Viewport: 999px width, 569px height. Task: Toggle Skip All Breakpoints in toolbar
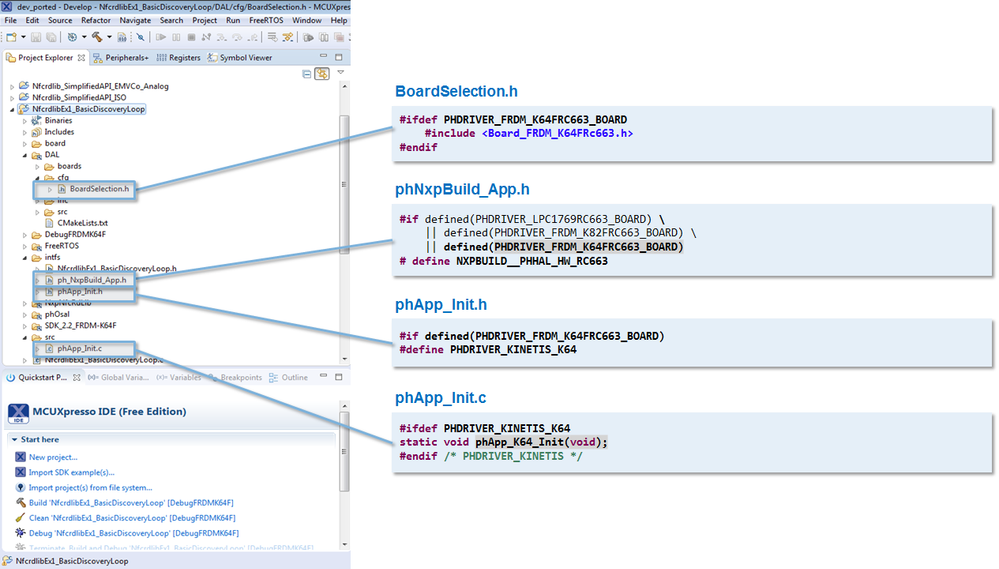point(140,38)
